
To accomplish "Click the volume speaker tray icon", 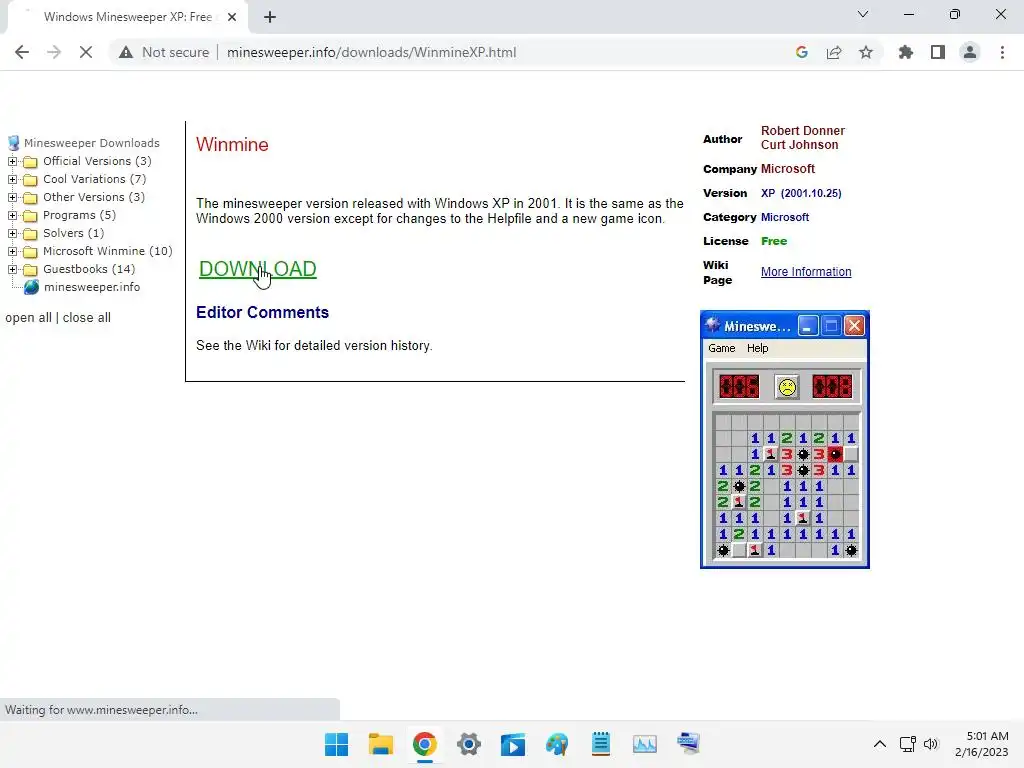I will pos(931,744).
